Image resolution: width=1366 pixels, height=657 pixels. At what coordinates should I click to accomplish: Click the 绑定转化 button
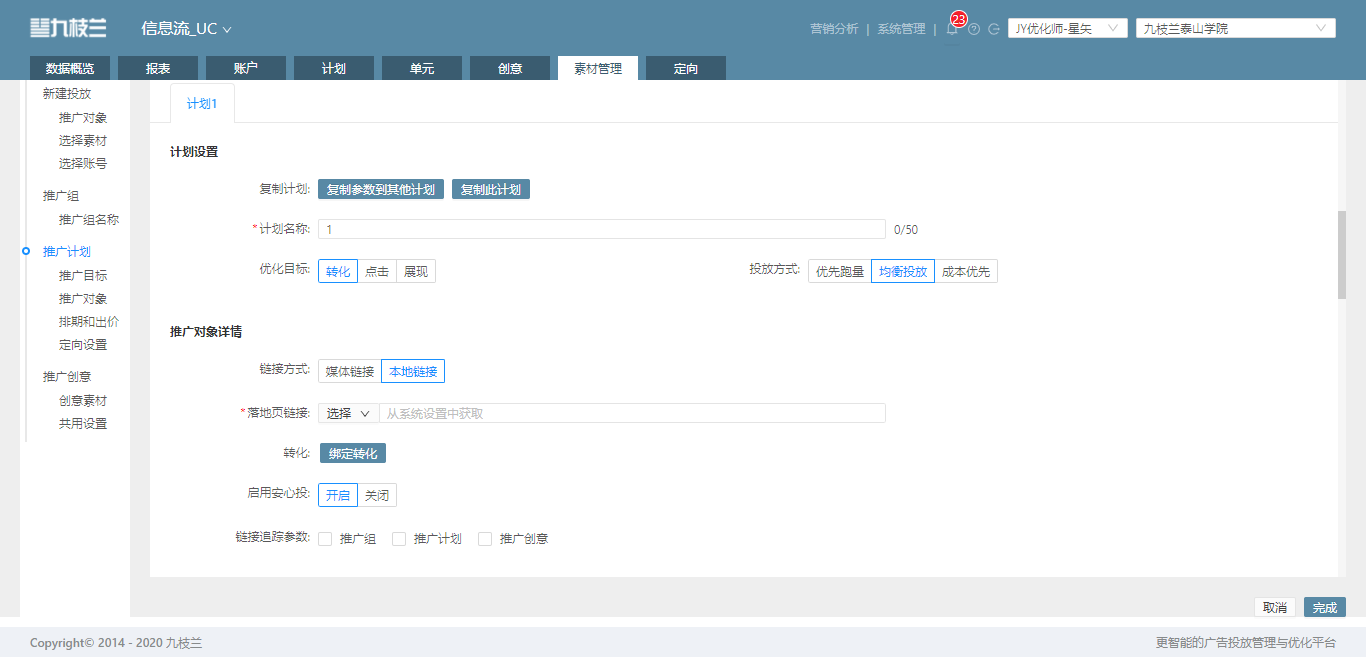353,453
